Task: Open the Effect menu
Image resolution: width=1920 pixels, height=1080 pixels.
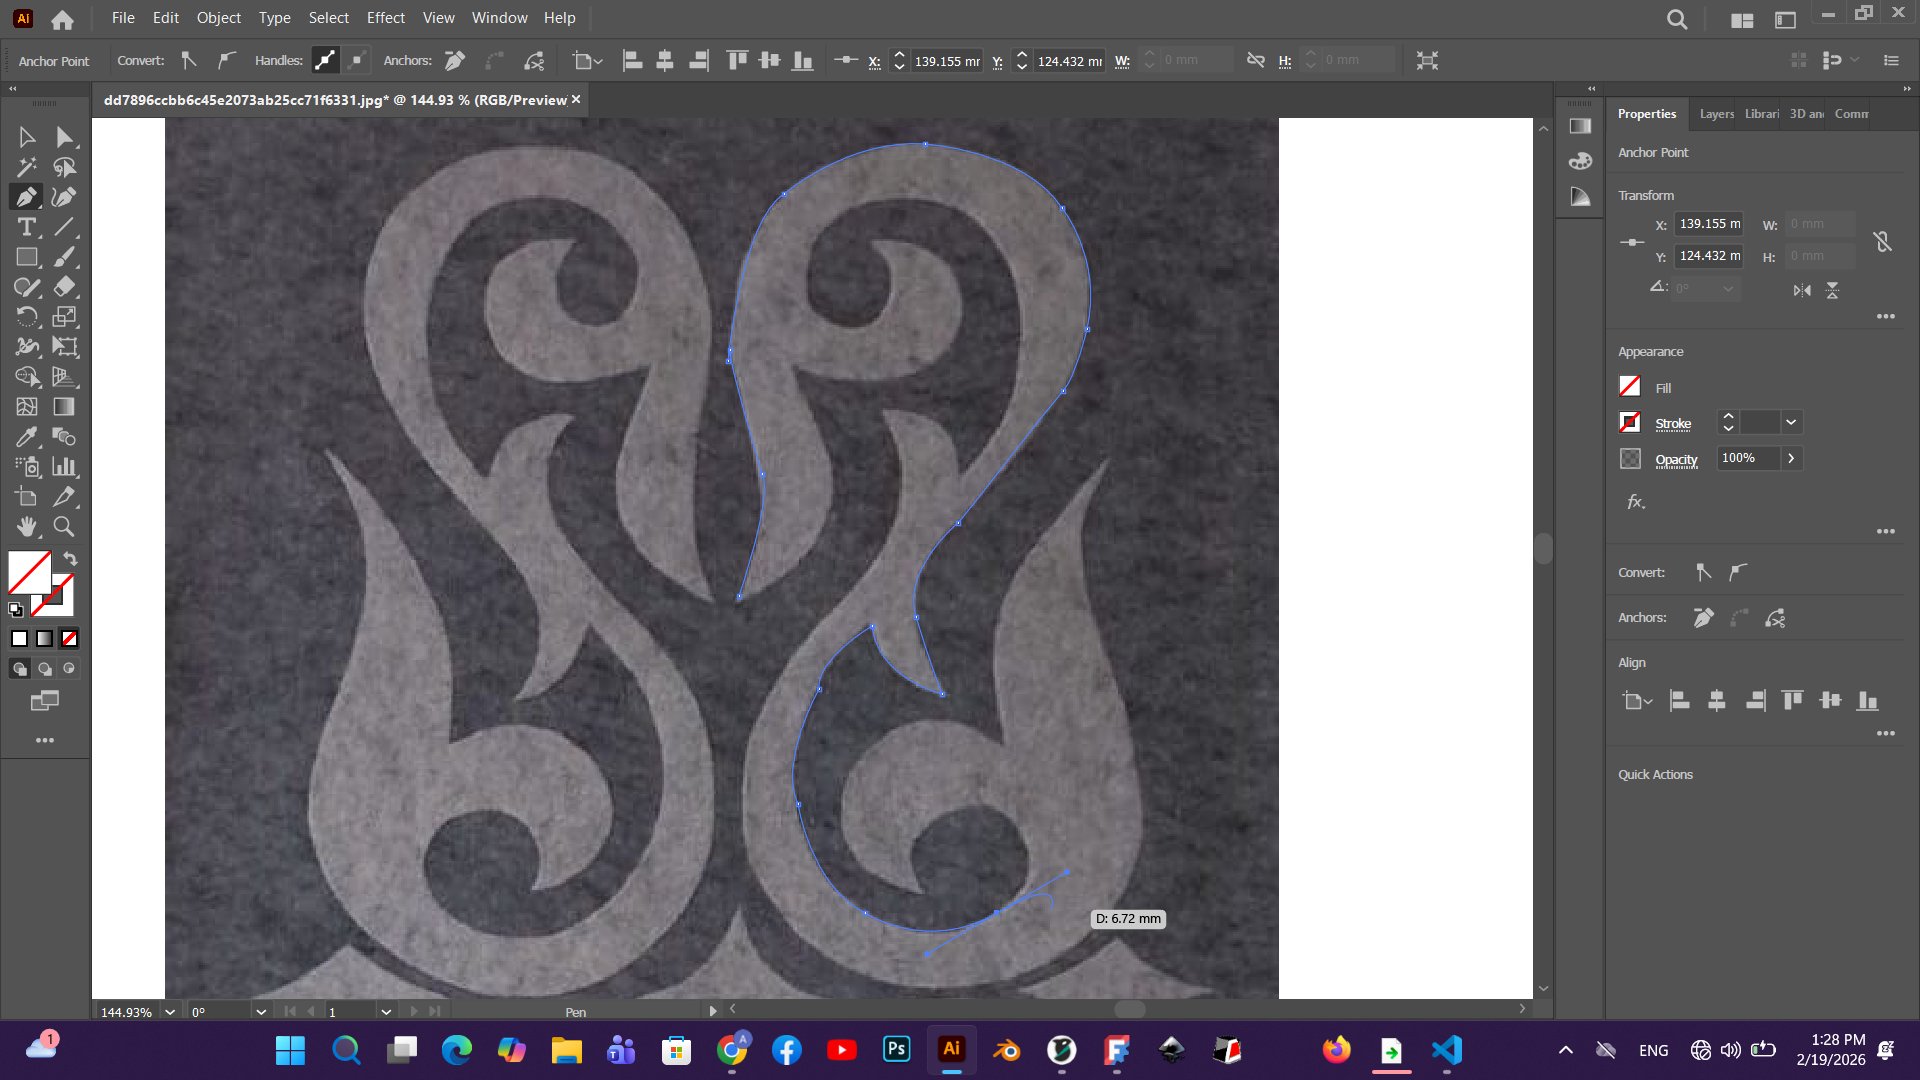Action: coord(385,18)
